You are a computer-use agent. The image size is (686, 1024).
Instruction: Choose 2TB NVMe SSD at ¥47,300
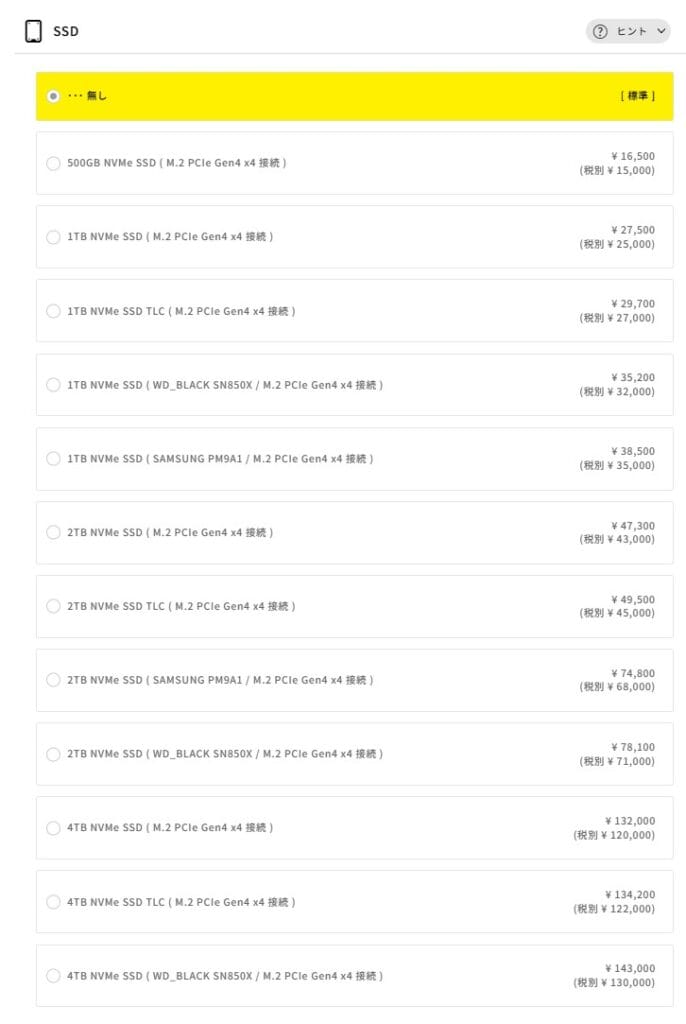pos(54,532)
